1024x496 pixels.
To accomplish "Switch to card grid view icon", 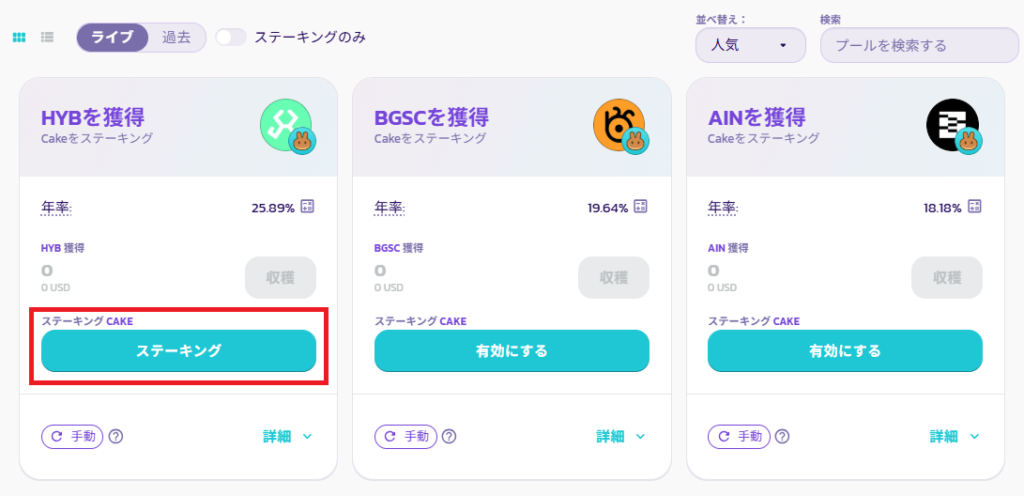I will click(19, 37).
